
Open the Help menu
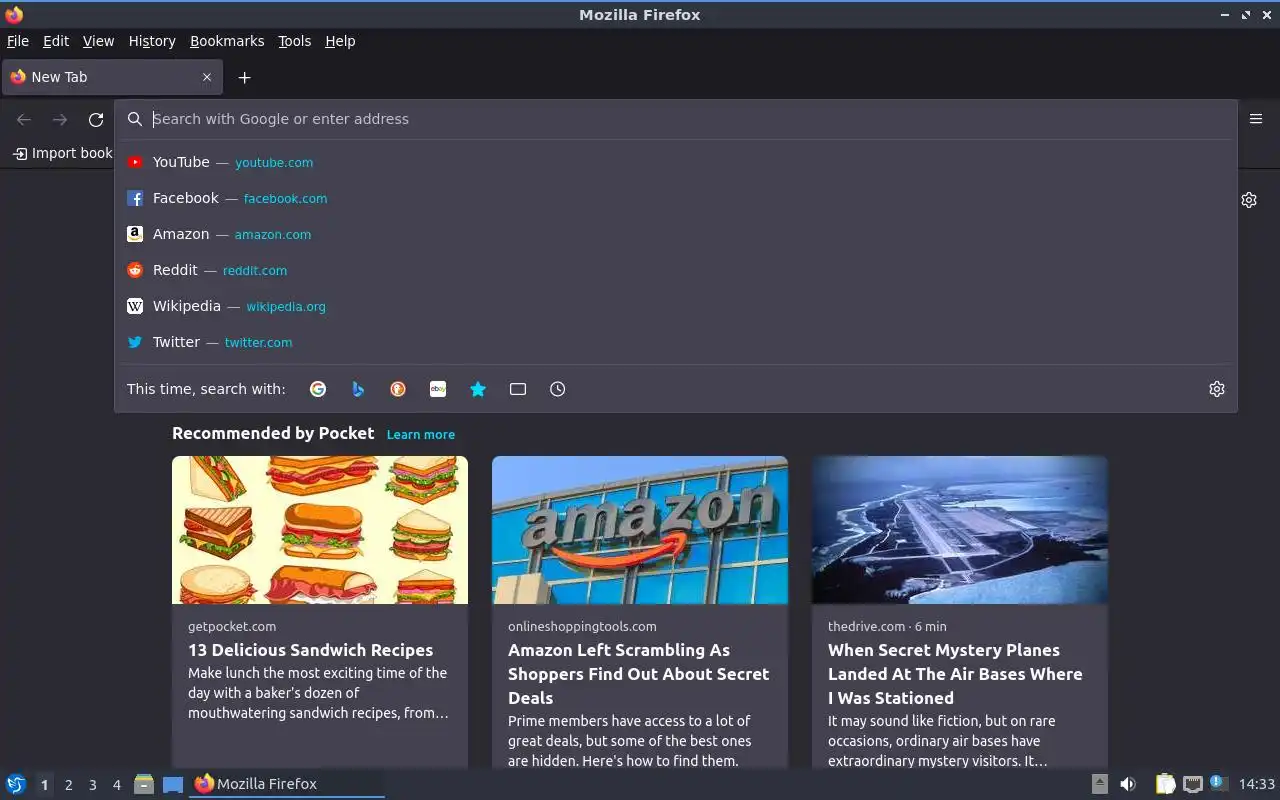pos(340,41)
